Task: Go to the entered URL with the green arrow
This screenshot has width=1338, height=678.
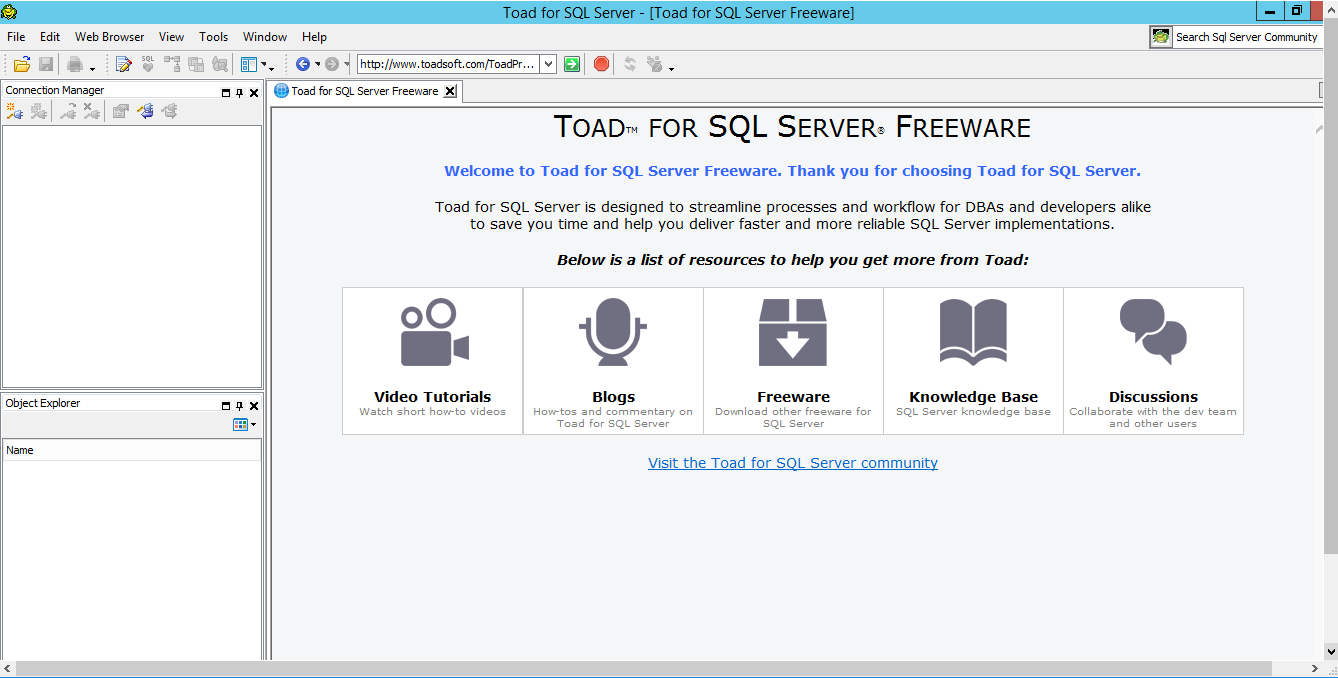Action: tap(571, 63)
